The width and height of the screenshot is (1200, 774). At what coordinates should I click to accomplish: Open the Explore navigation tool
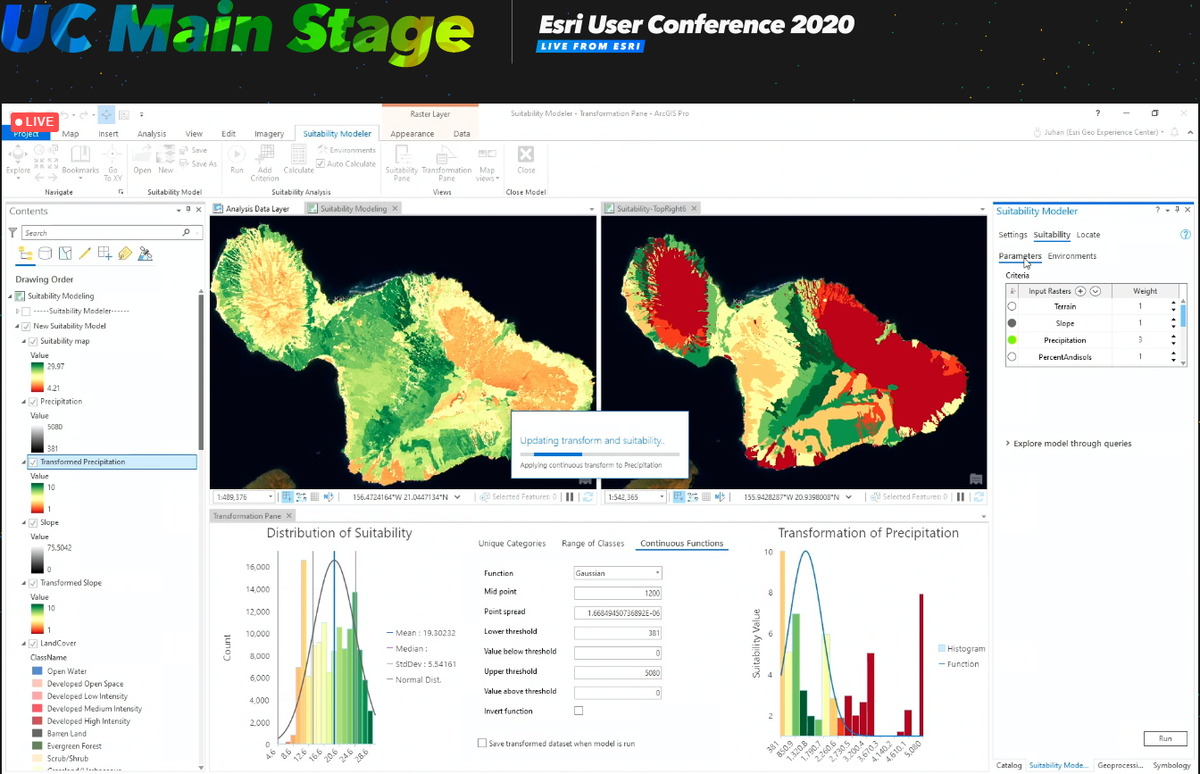[x=18, y=160]
